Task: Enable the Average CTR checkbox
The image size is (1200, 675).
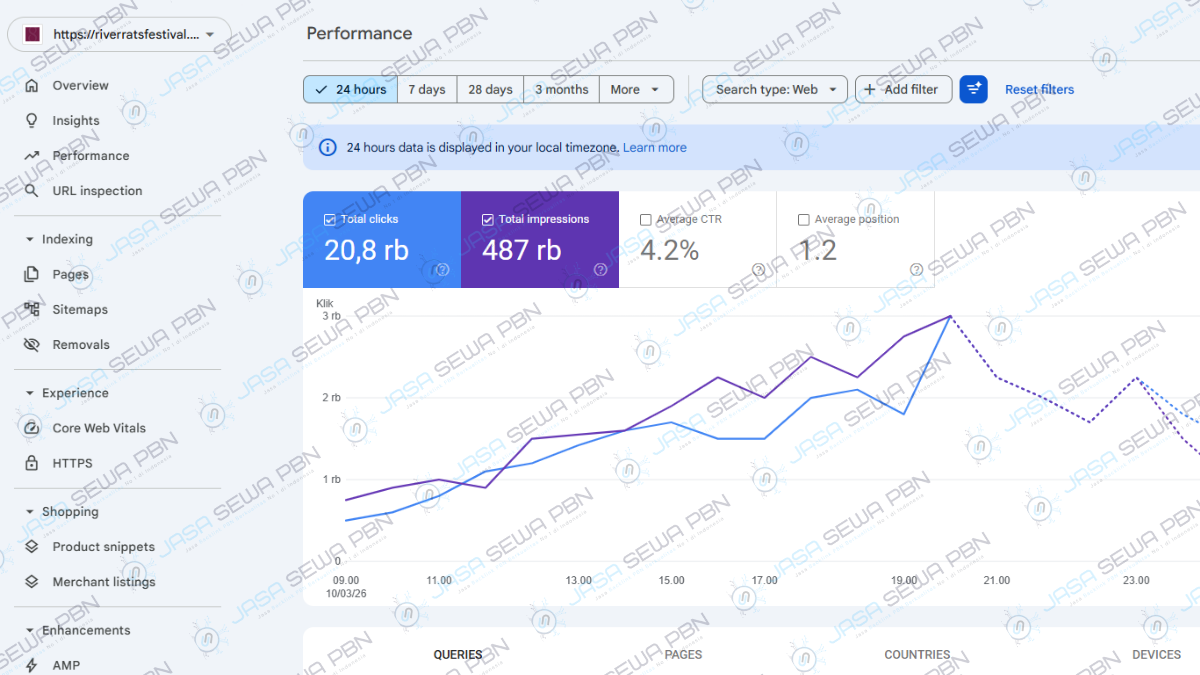Action: tap(646, 220)
